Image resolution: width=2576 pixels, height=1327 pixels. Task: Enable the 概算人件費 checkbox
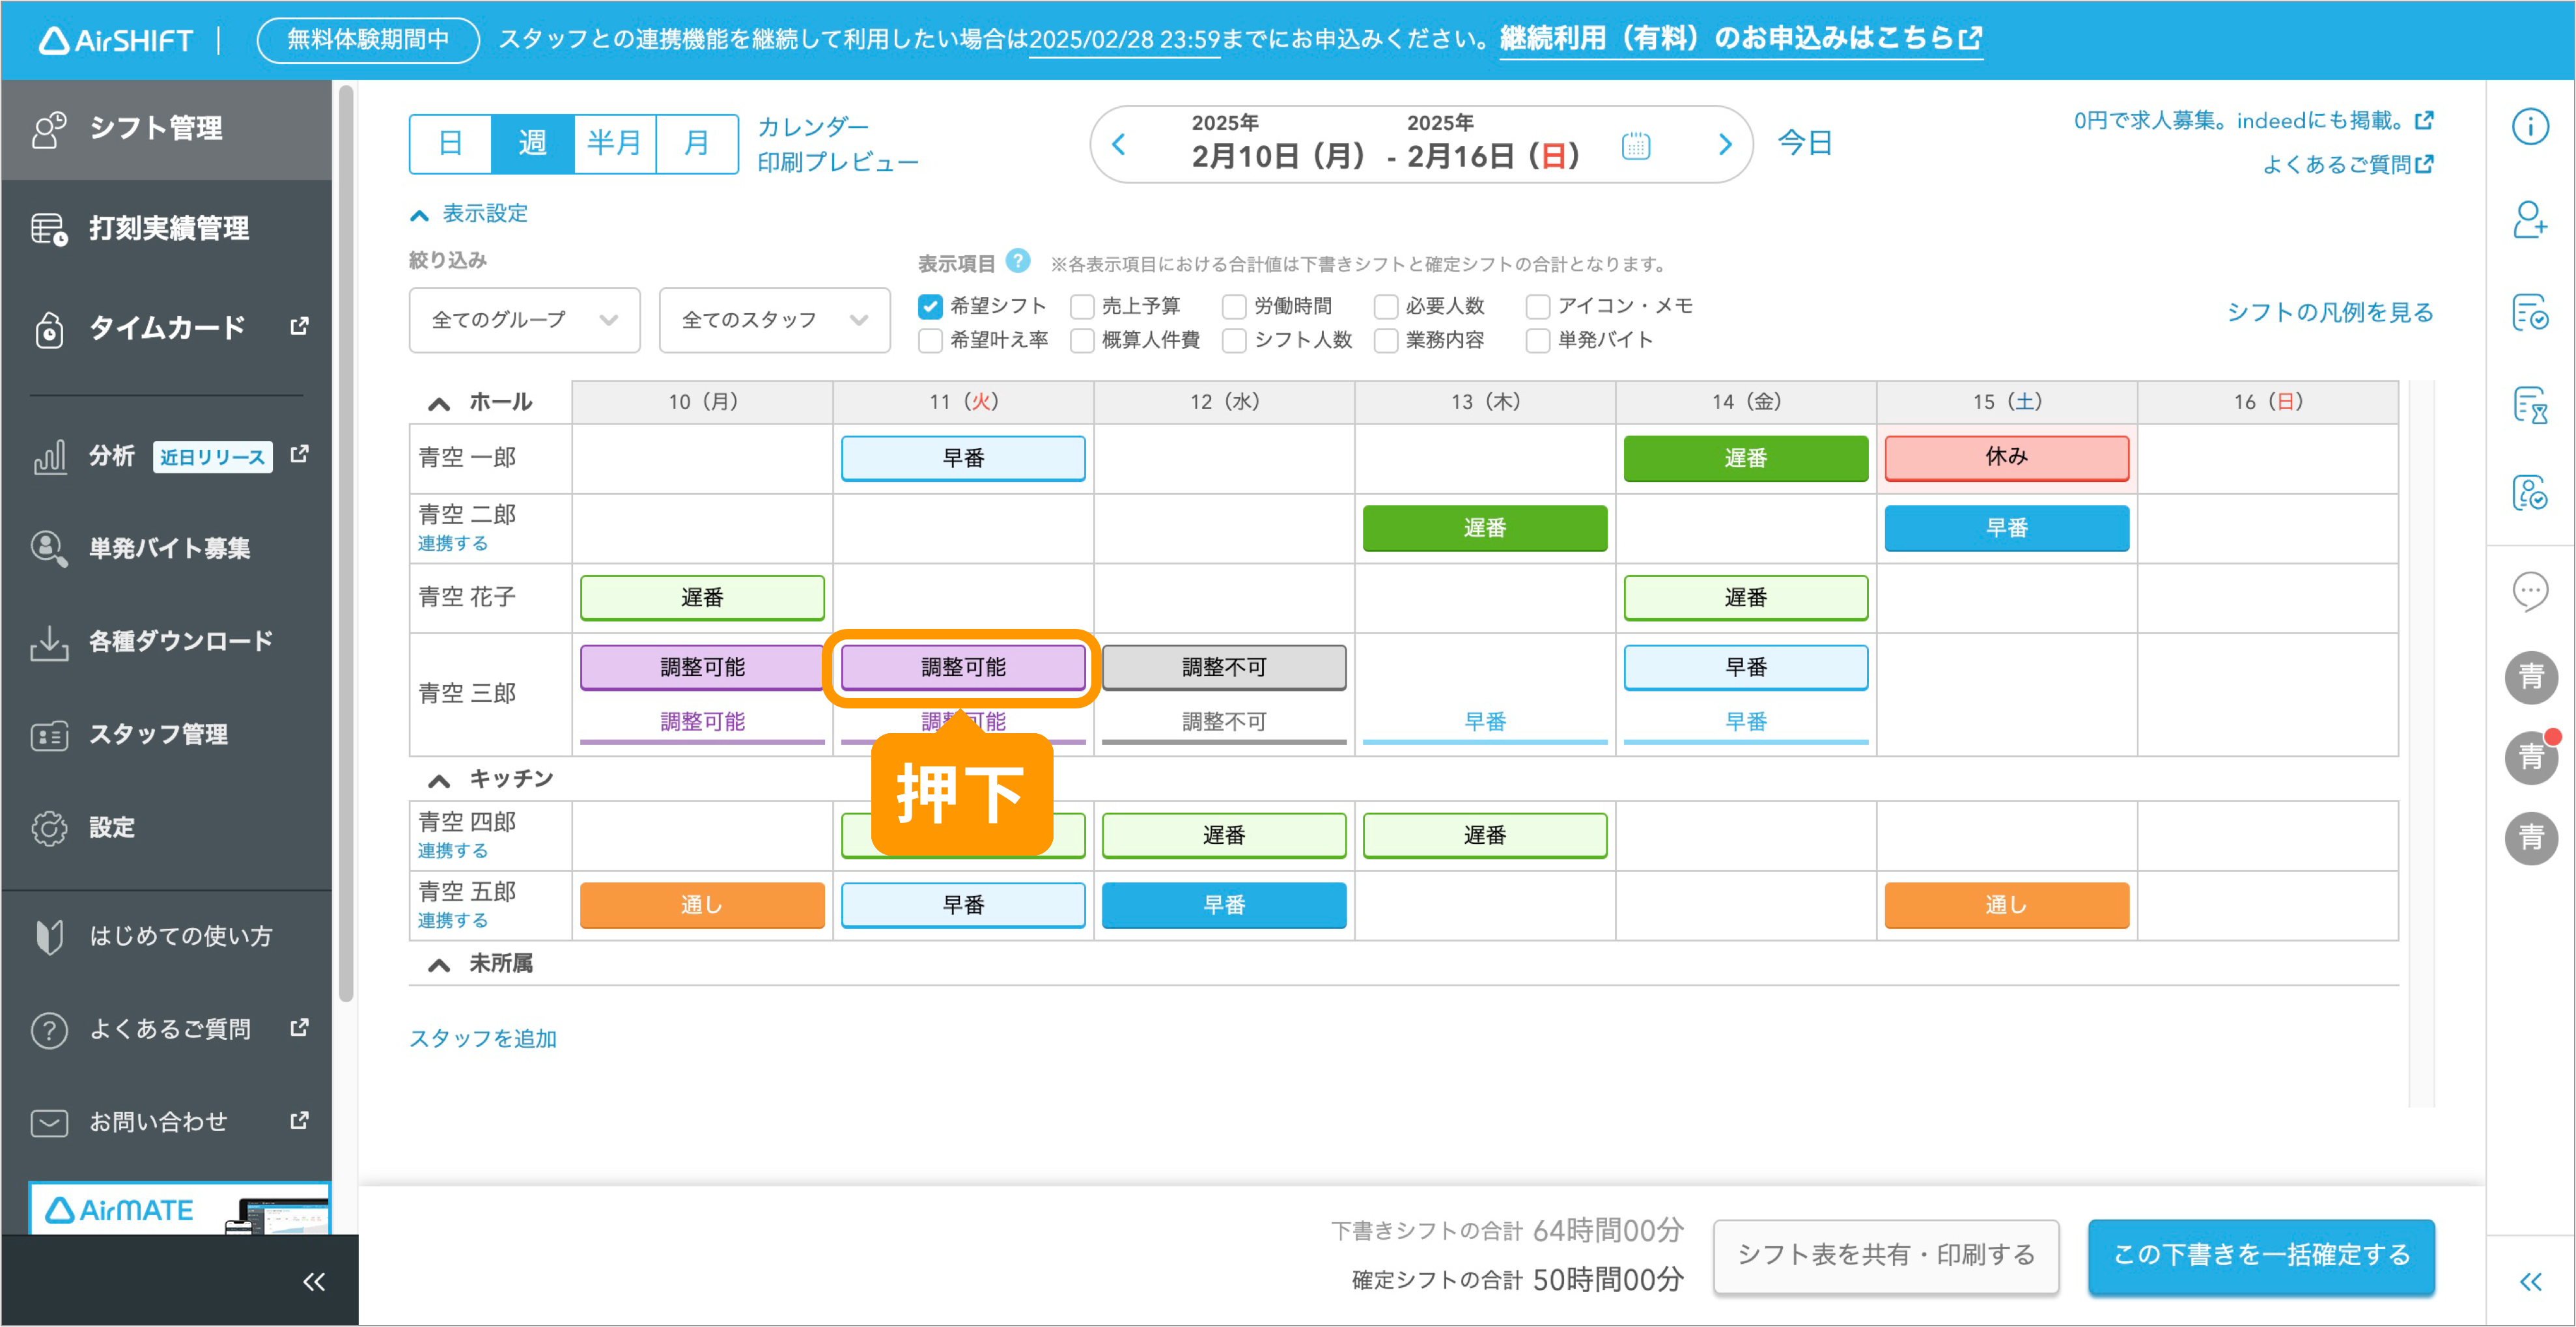[x=1081, y=340]
